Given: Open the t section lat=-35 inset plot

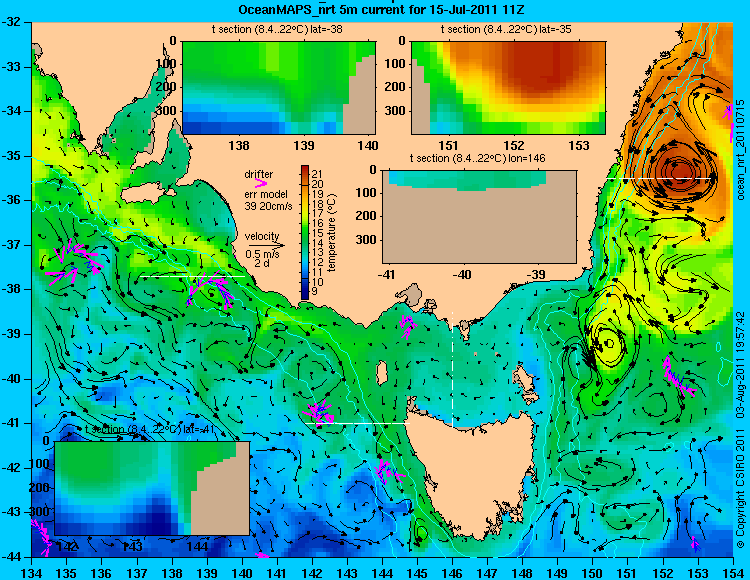Looking at the screenshot, I should tap(508, 88).
